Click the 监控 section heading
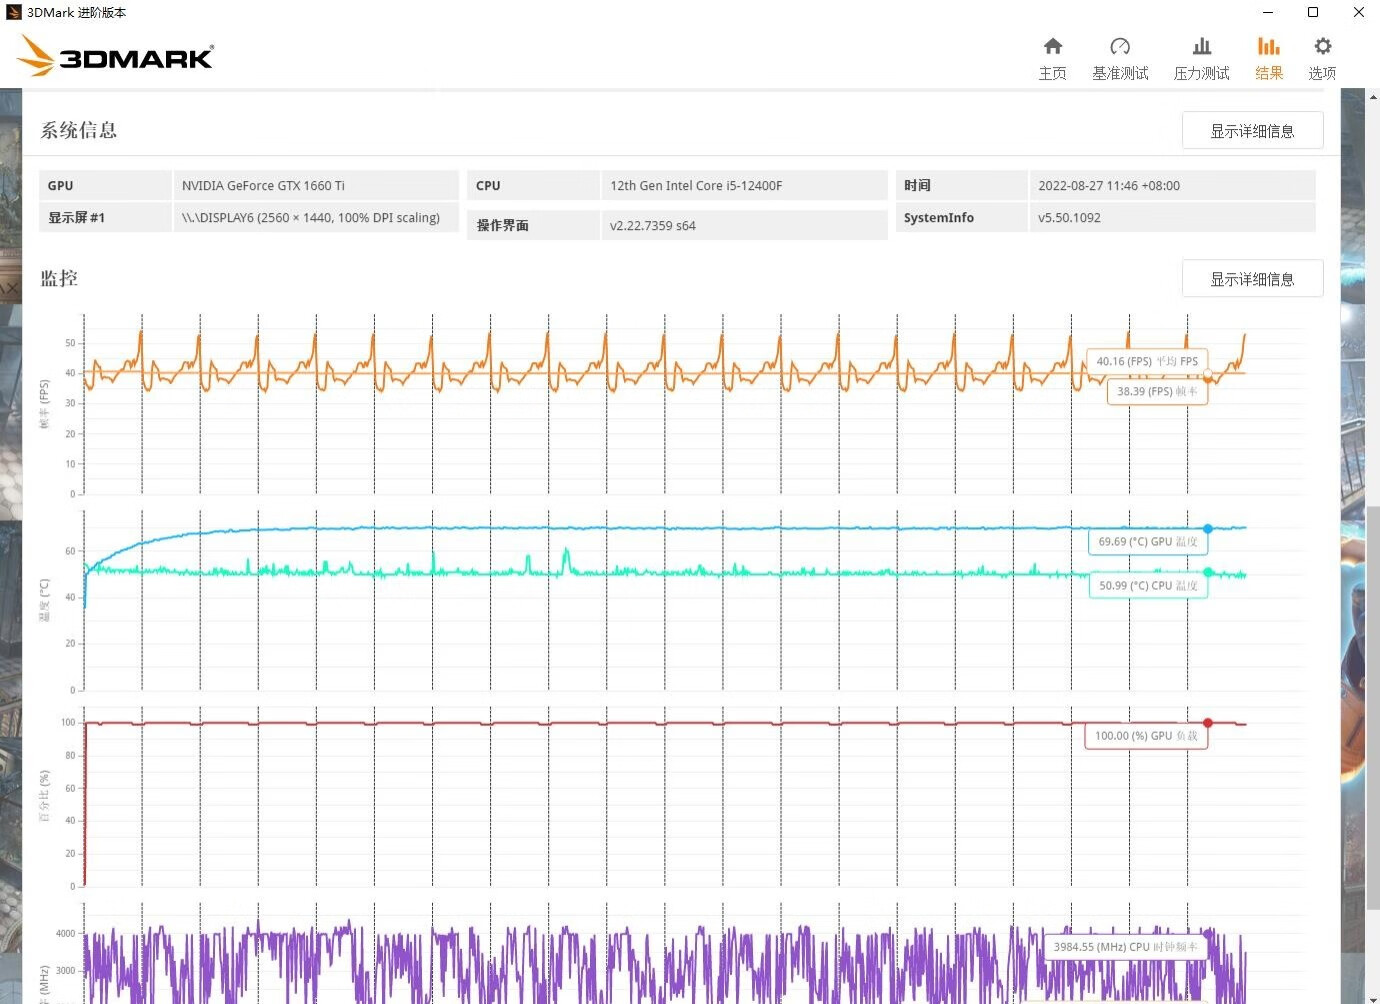The image size is (1380, 1004). coord(59,279)
